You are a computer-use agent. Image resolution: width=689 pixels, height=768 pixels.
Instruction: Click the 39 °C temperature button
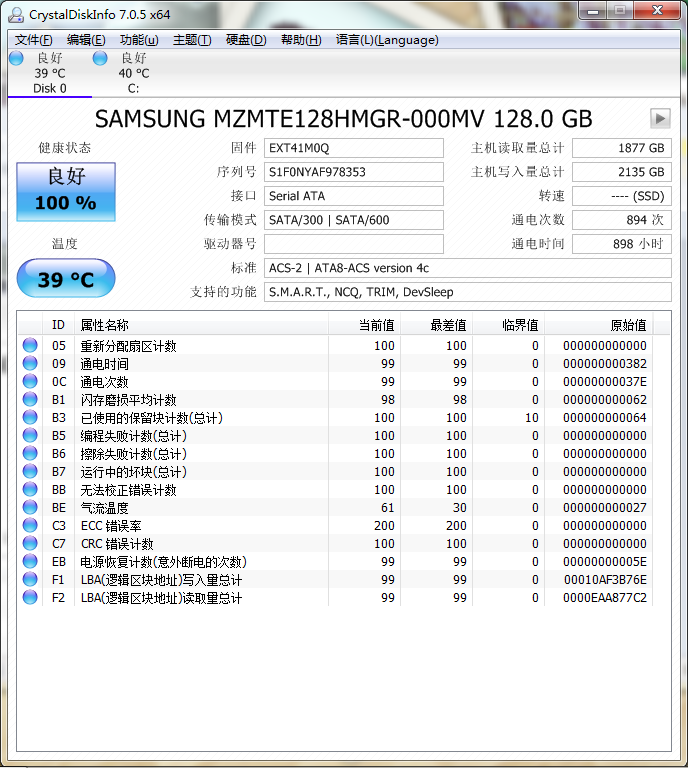coord(66,278)
